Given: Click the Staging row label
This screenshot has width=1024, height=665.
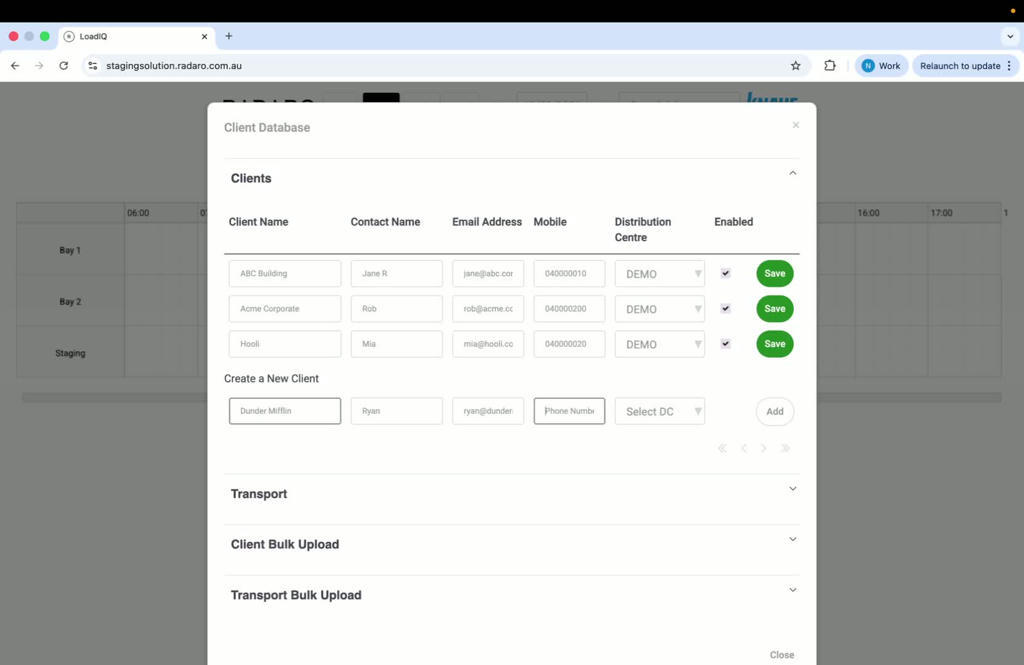Looking at the screenshot, I should pyautogui.click(x=70, y=353).
